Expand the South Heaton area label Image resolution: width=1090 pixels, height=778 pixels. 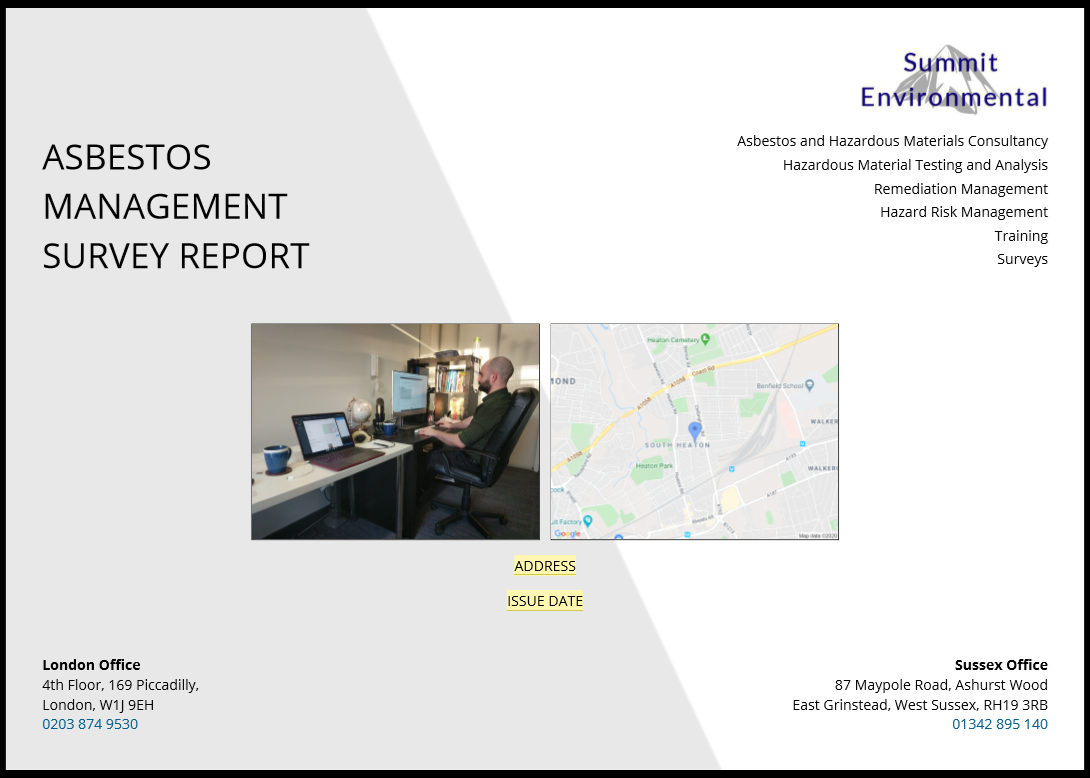[678, 445]
